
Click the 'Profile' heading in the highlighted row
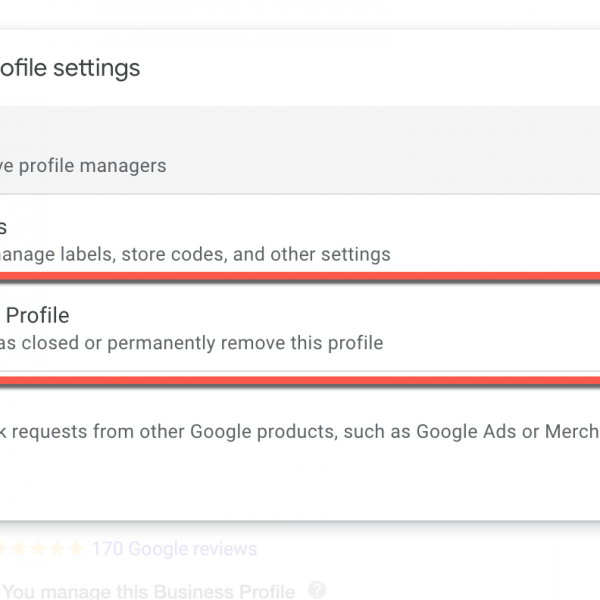(38, 316)
